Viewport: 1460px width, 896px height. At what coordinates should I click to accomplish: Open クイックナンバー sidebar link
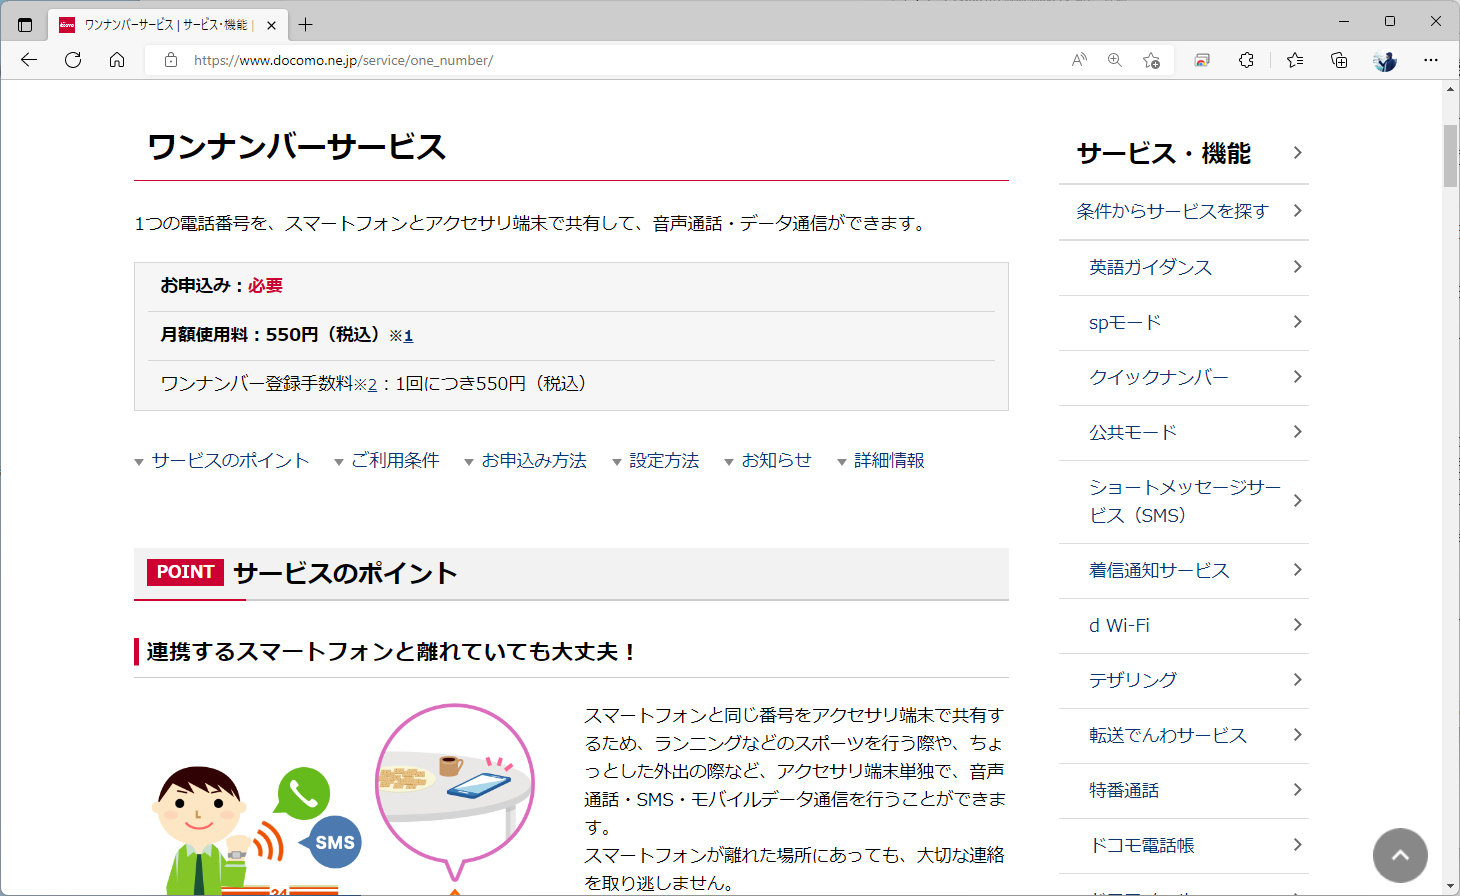pos(1184,377)
